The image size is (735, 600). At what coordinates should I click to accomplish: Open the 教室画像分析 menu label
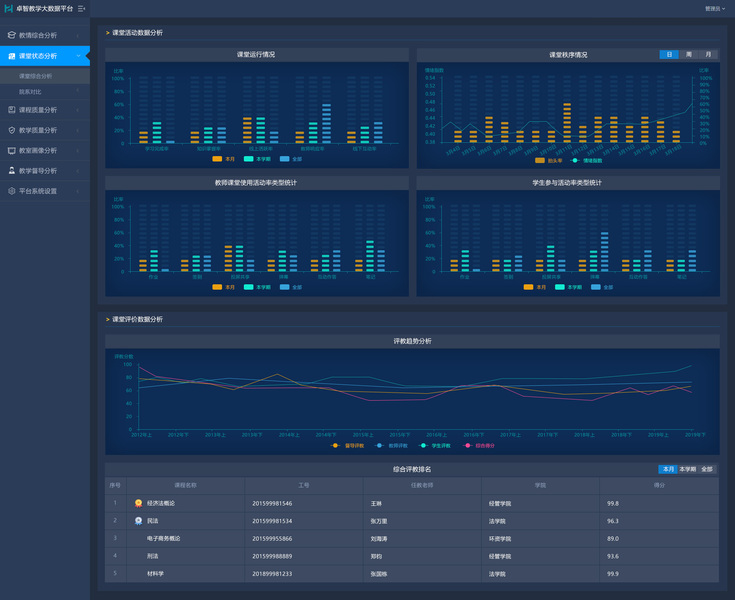pyautogui.click(x=38, y=150)
